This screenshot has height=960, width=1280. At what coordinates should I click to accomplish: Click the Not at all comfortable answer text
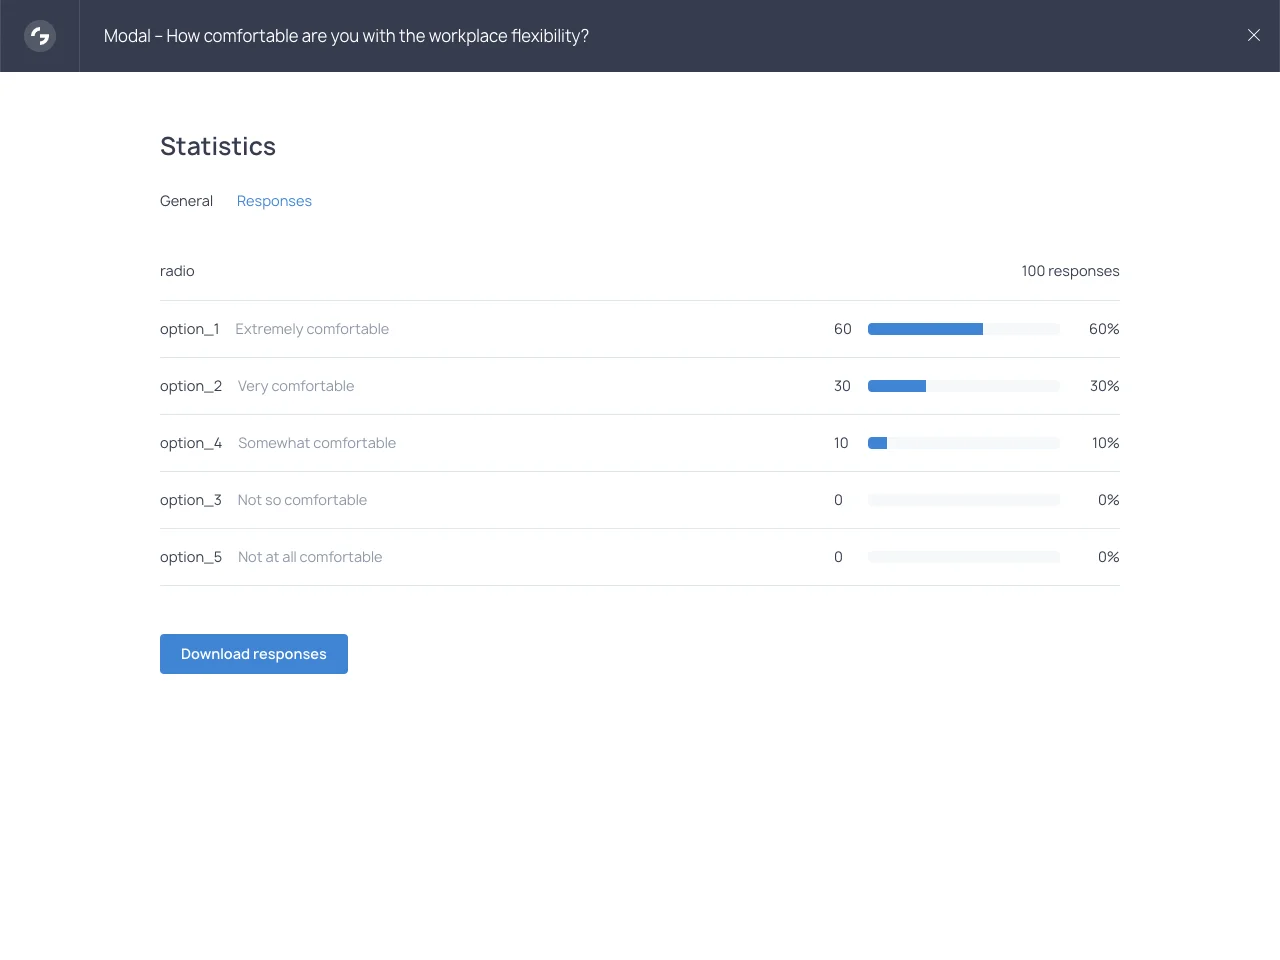tap(310, 557)
